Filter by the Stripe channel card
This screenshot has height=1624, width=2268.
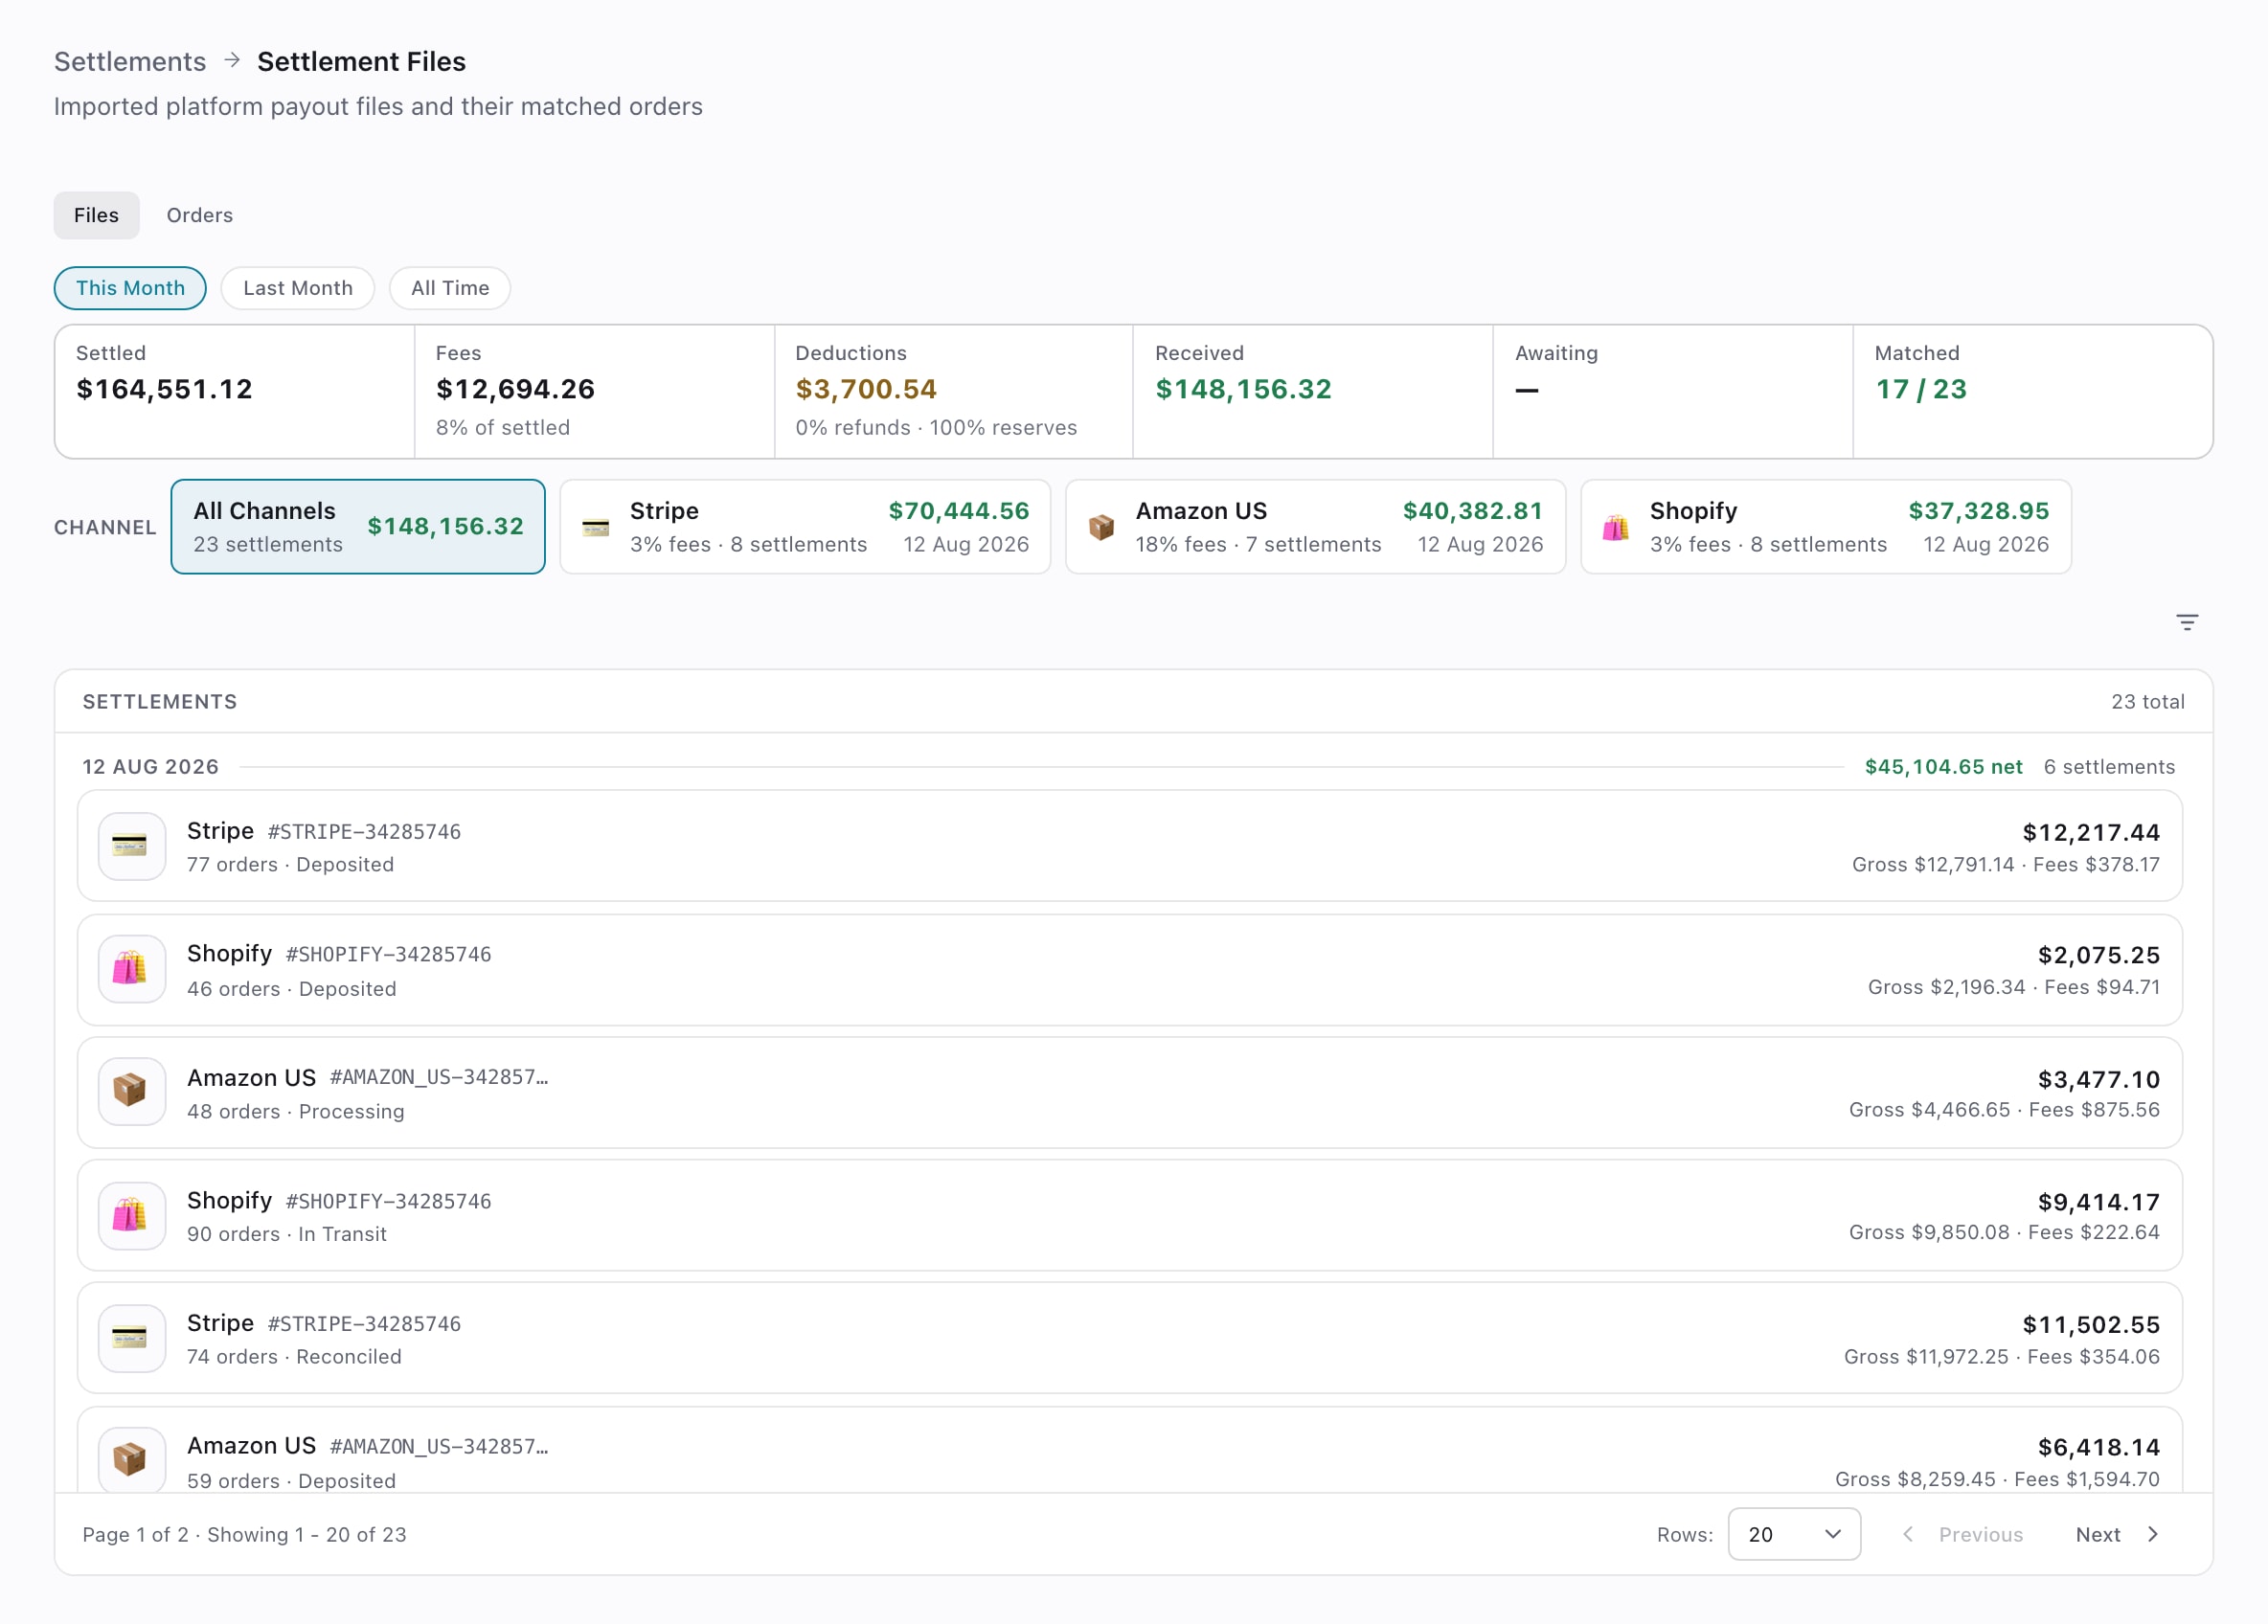click(x=805, y=527)
